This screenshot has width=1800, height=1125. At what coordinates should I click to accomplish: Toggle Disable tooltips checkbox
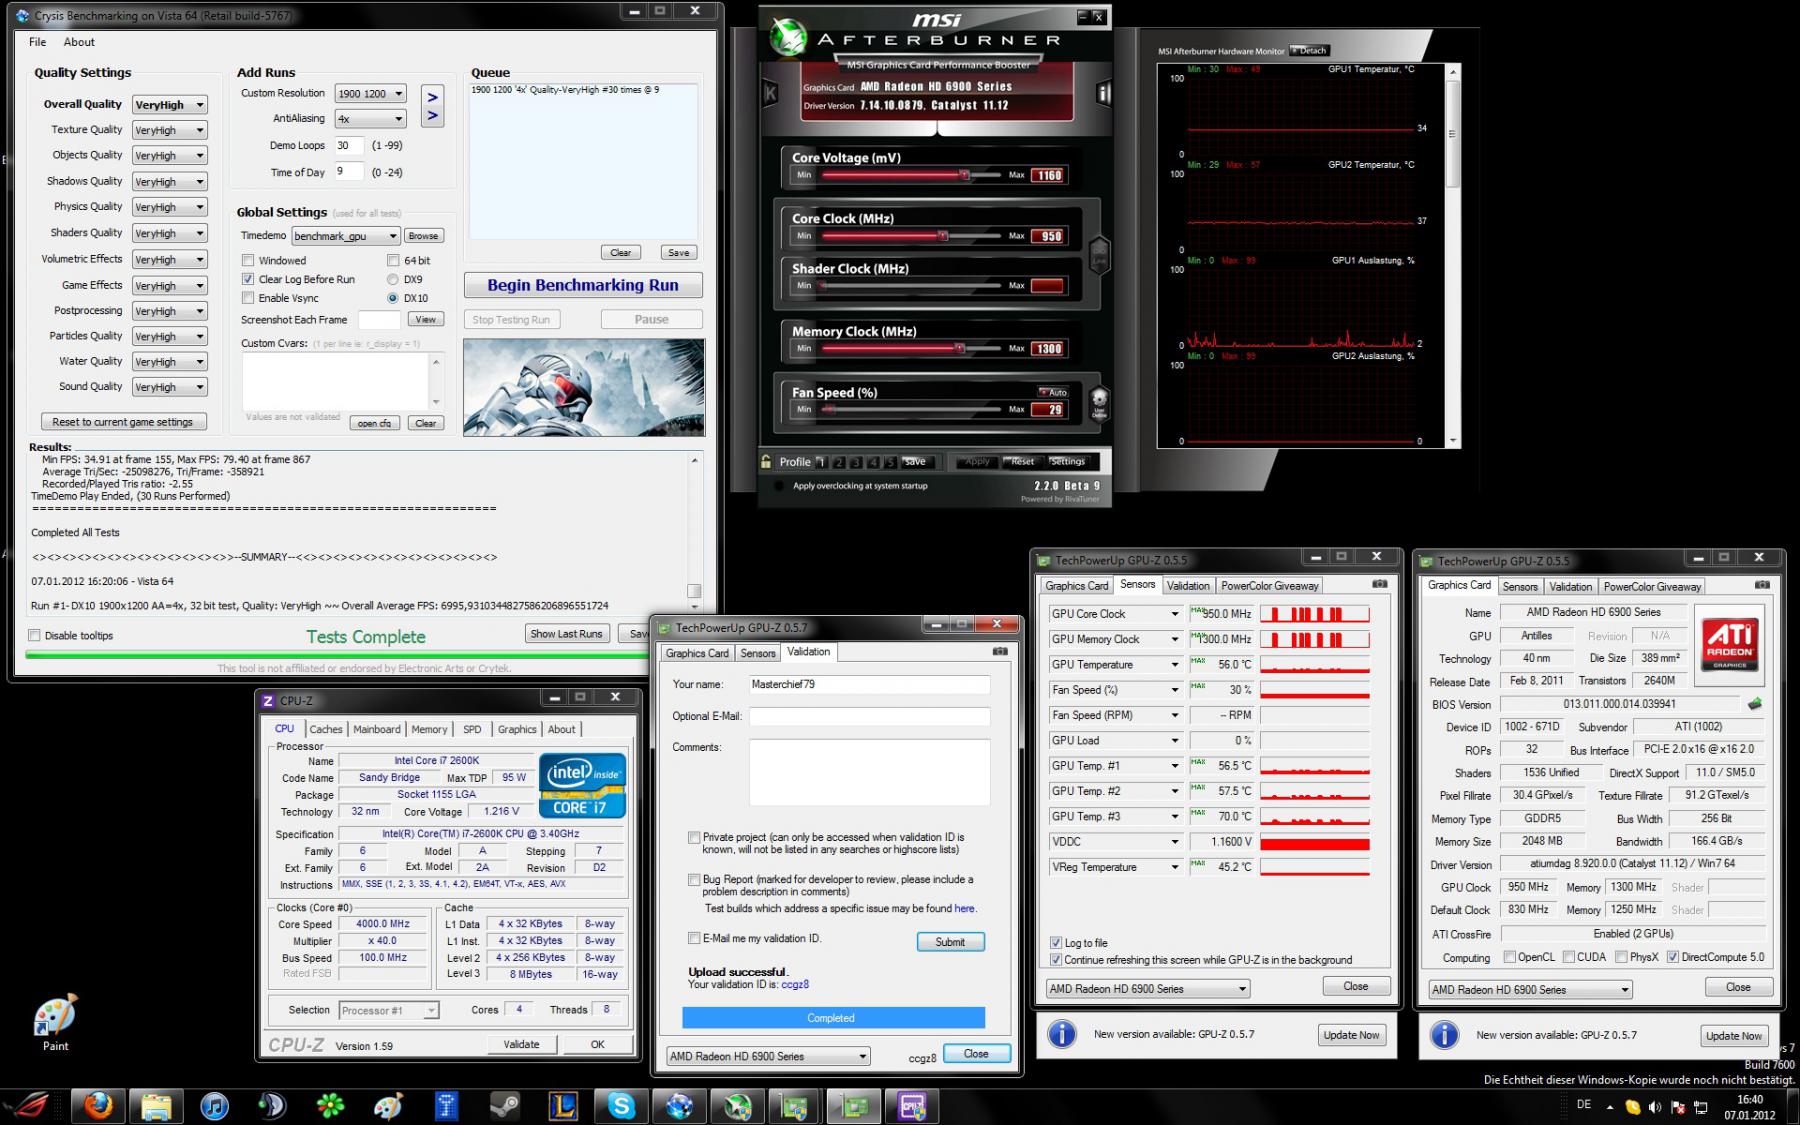[x=35, y=635]
